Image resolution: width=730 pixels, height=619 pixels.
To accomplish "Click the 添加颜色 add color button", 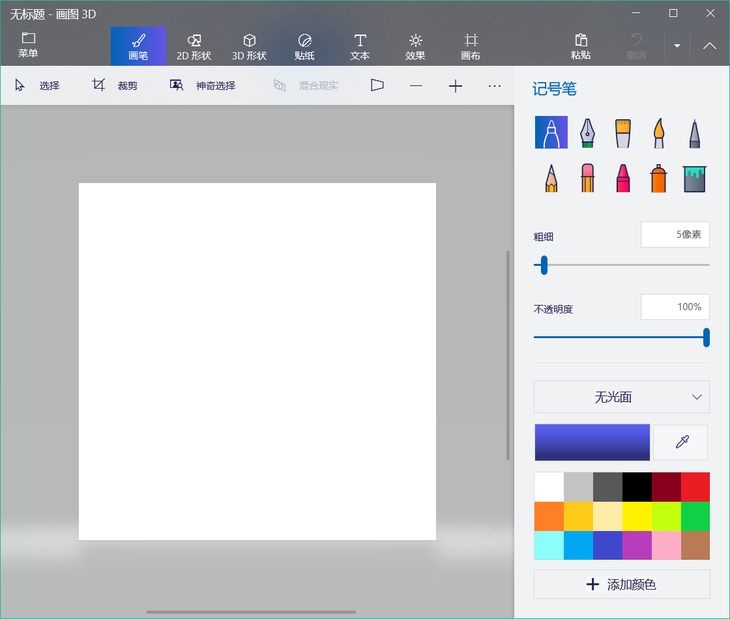I will tap(622, 585).
